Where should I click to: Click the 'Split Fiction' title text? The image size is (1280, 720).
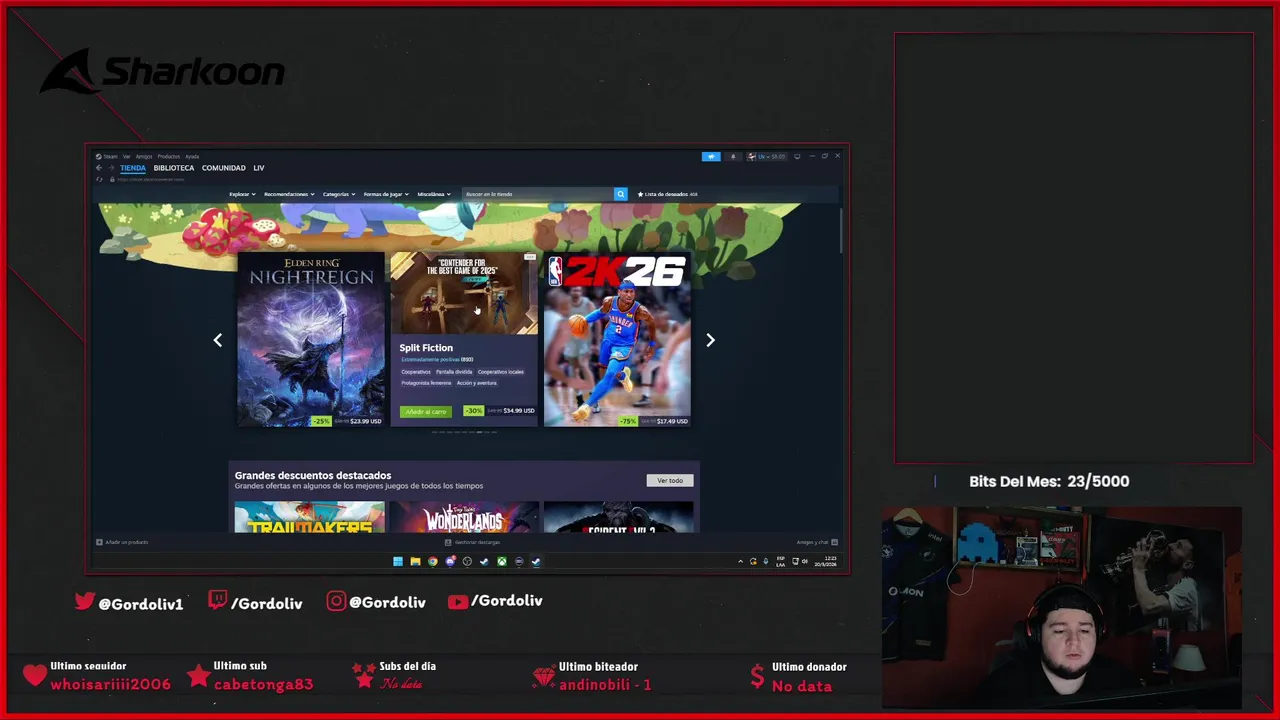point(426,348)
